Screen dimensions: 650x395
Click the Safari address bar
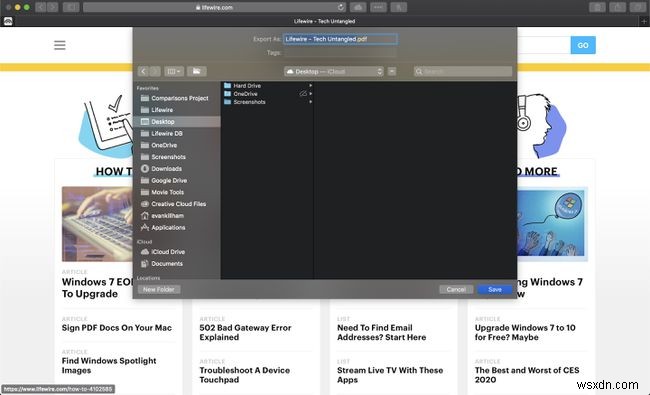pos(214,7)
